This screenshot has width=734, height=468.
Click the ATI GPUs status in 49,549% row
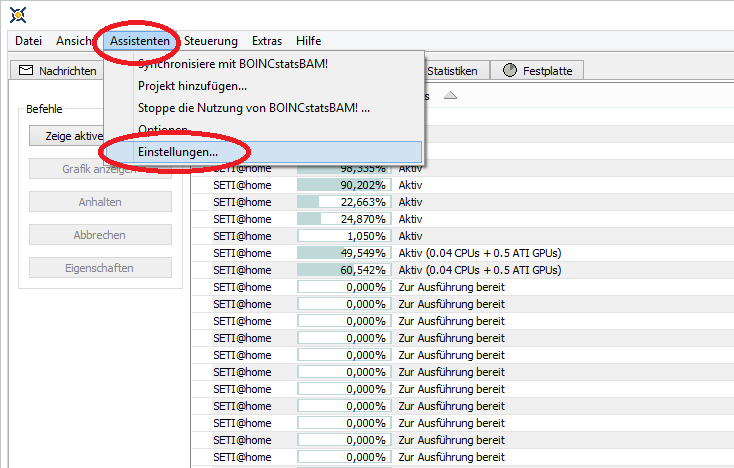tap(480, 253)
